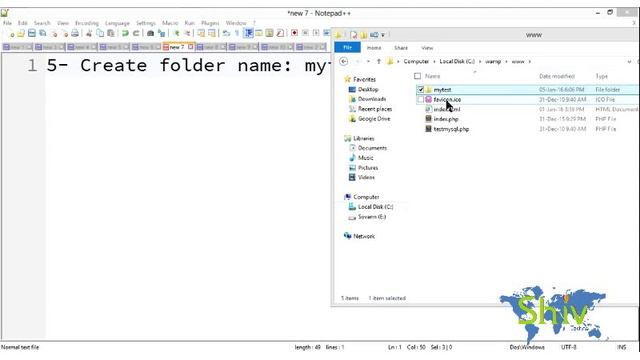Viewport: 640px width, 360px height.
Task: Select Documents under Libraries
Action: coord(372,148)
